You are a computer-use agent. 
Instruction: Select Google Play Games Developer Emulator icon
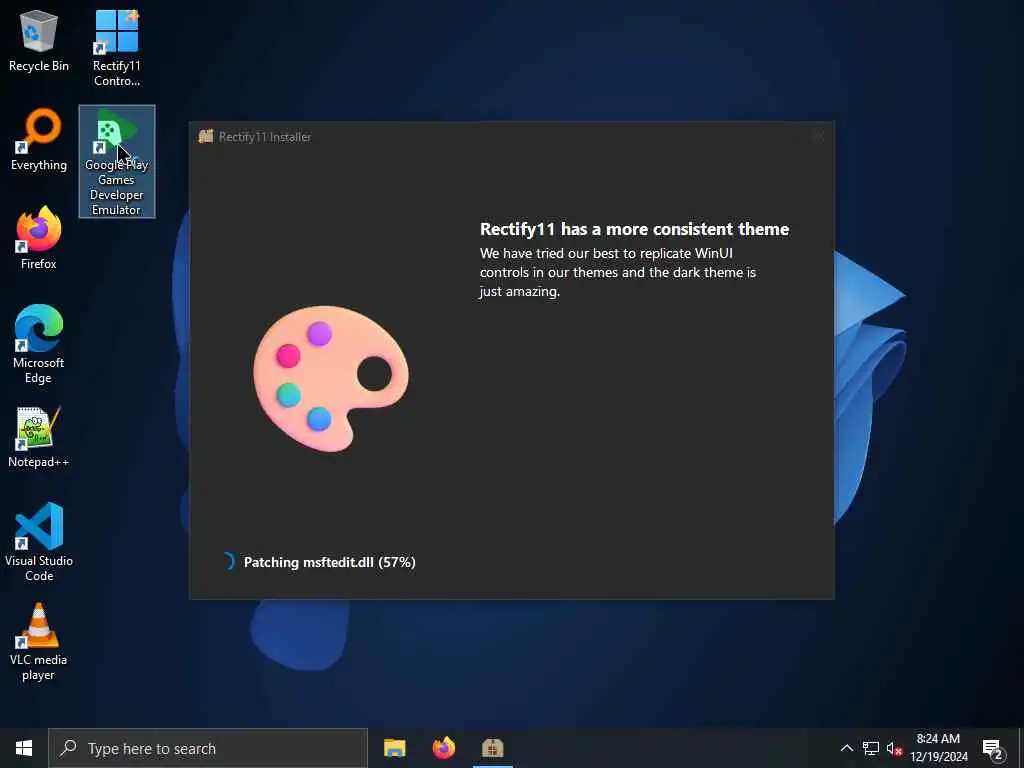117,161
